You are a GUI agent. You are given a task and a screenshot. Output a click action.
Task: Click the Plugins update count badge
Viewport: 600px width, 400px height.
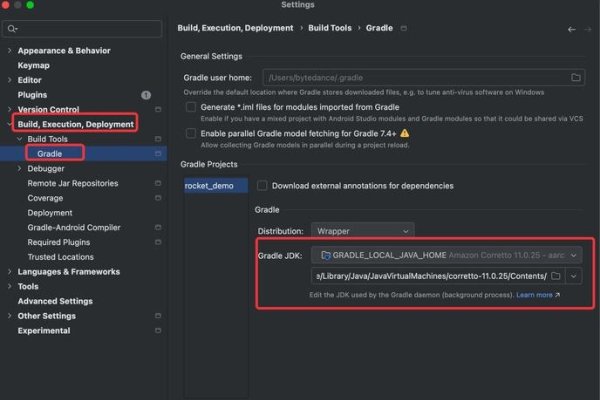[146, 95]
